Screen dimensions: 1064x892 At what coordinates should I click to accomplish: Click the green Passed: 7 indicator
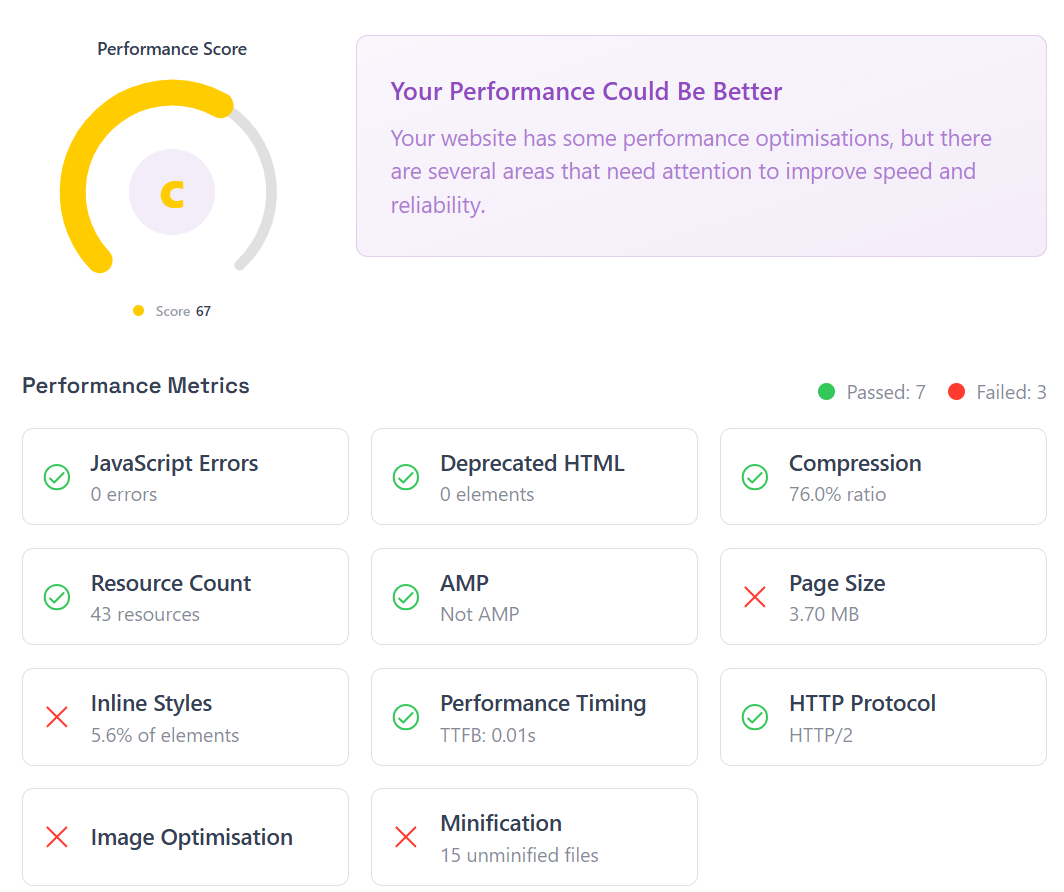click(871, 392)
